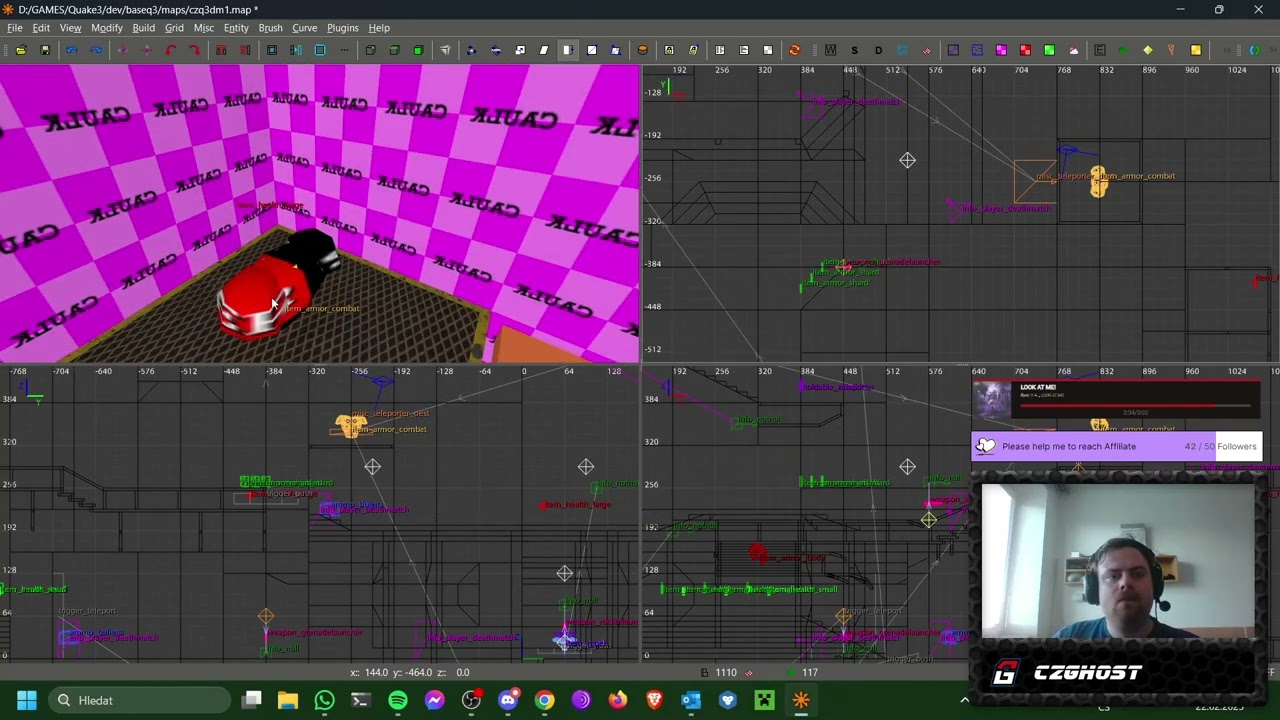Click the blue-green braces icon
Viewport: 1280px width, 720px height.
tap(1255, 50)
